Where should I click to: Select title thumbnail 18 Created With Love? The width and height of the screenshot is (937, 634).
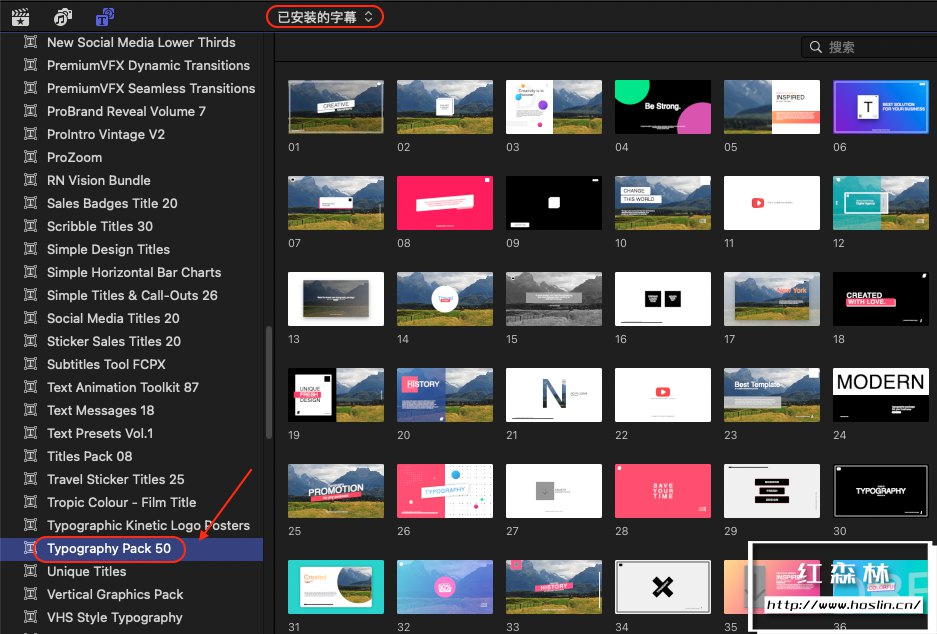pyautogui.click(x=881, y=299)
